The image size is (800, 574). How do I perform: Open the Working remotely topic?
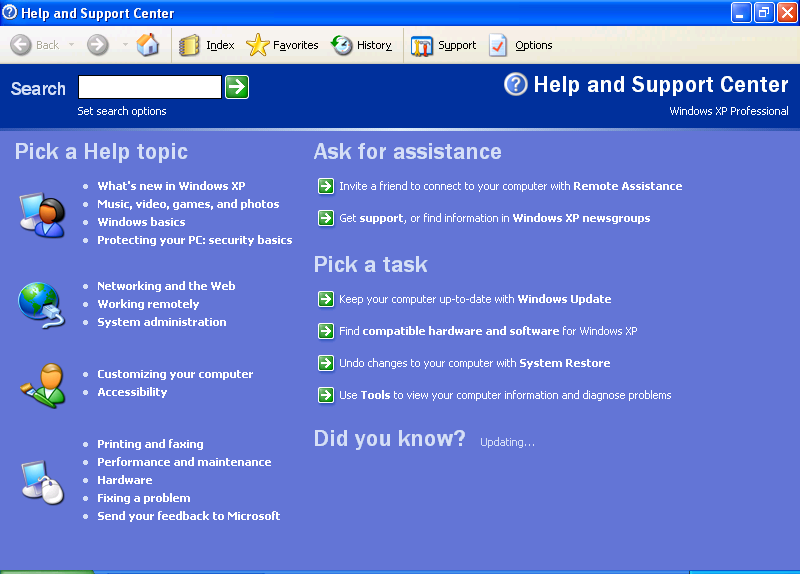coord(148,304)
